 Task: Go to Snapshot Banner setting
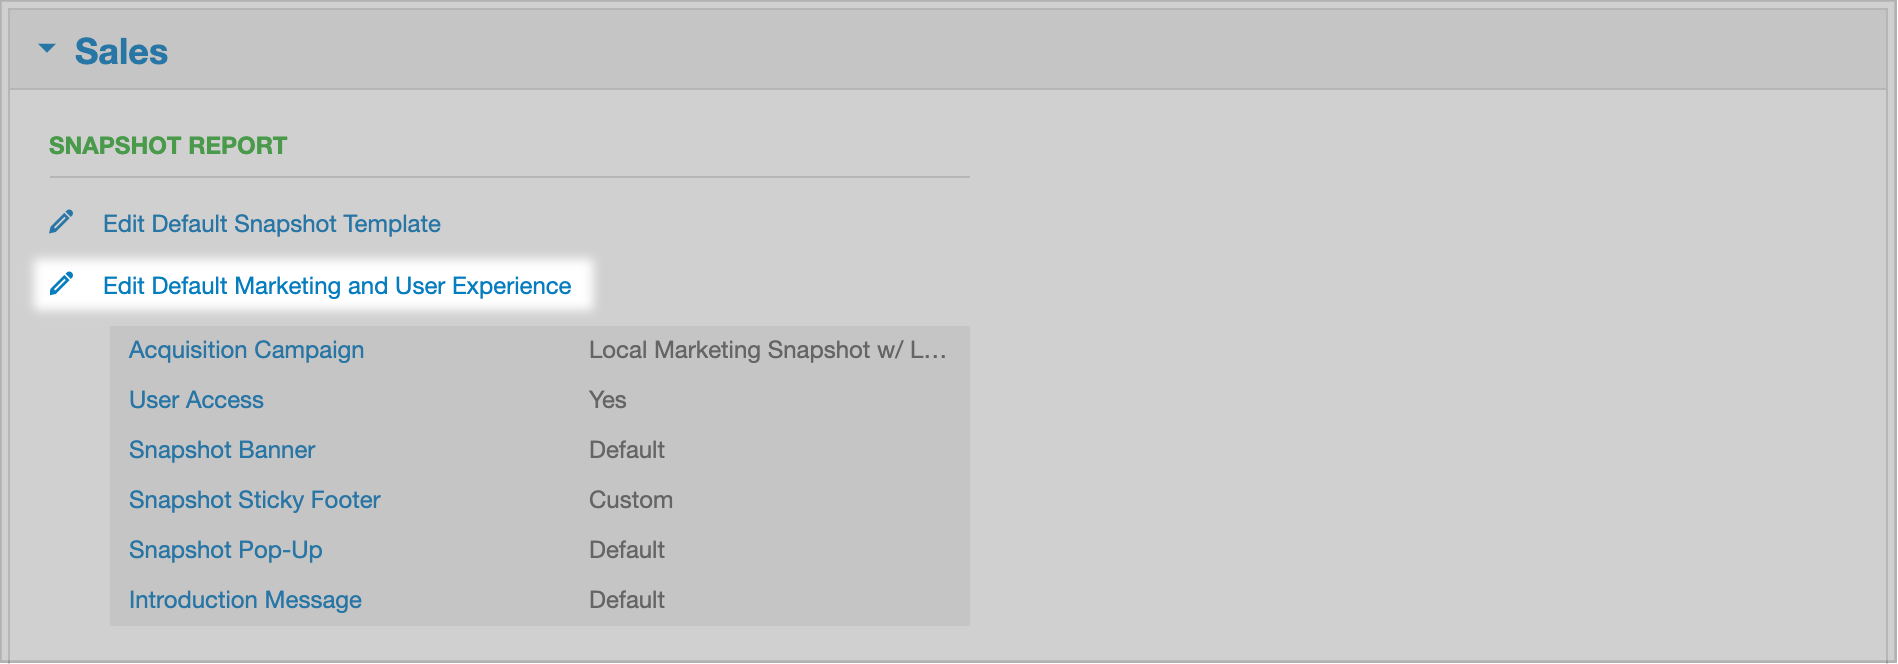pos(222,450)
